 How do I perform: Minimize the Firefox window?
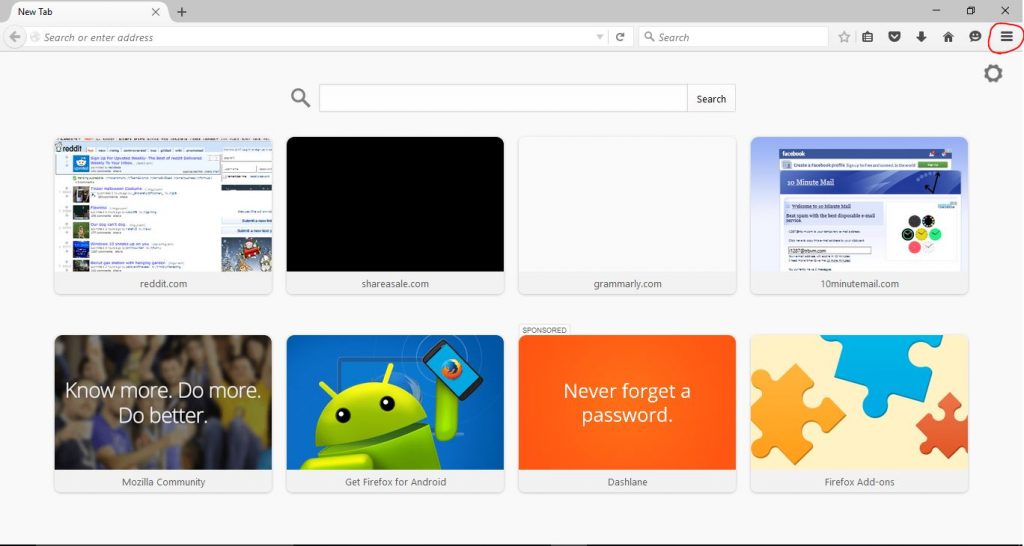pyautogui.click(x=936, y=10)
